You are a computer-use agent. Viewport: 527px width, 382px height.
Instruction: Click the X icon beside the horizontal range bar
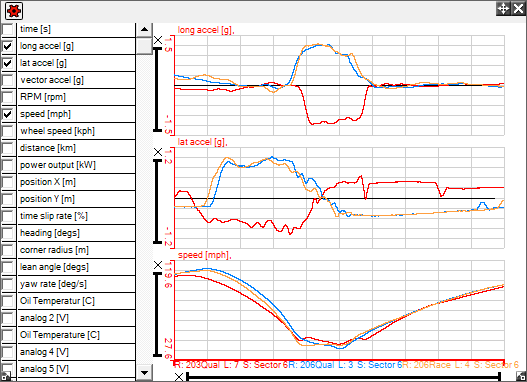[179, 377]
